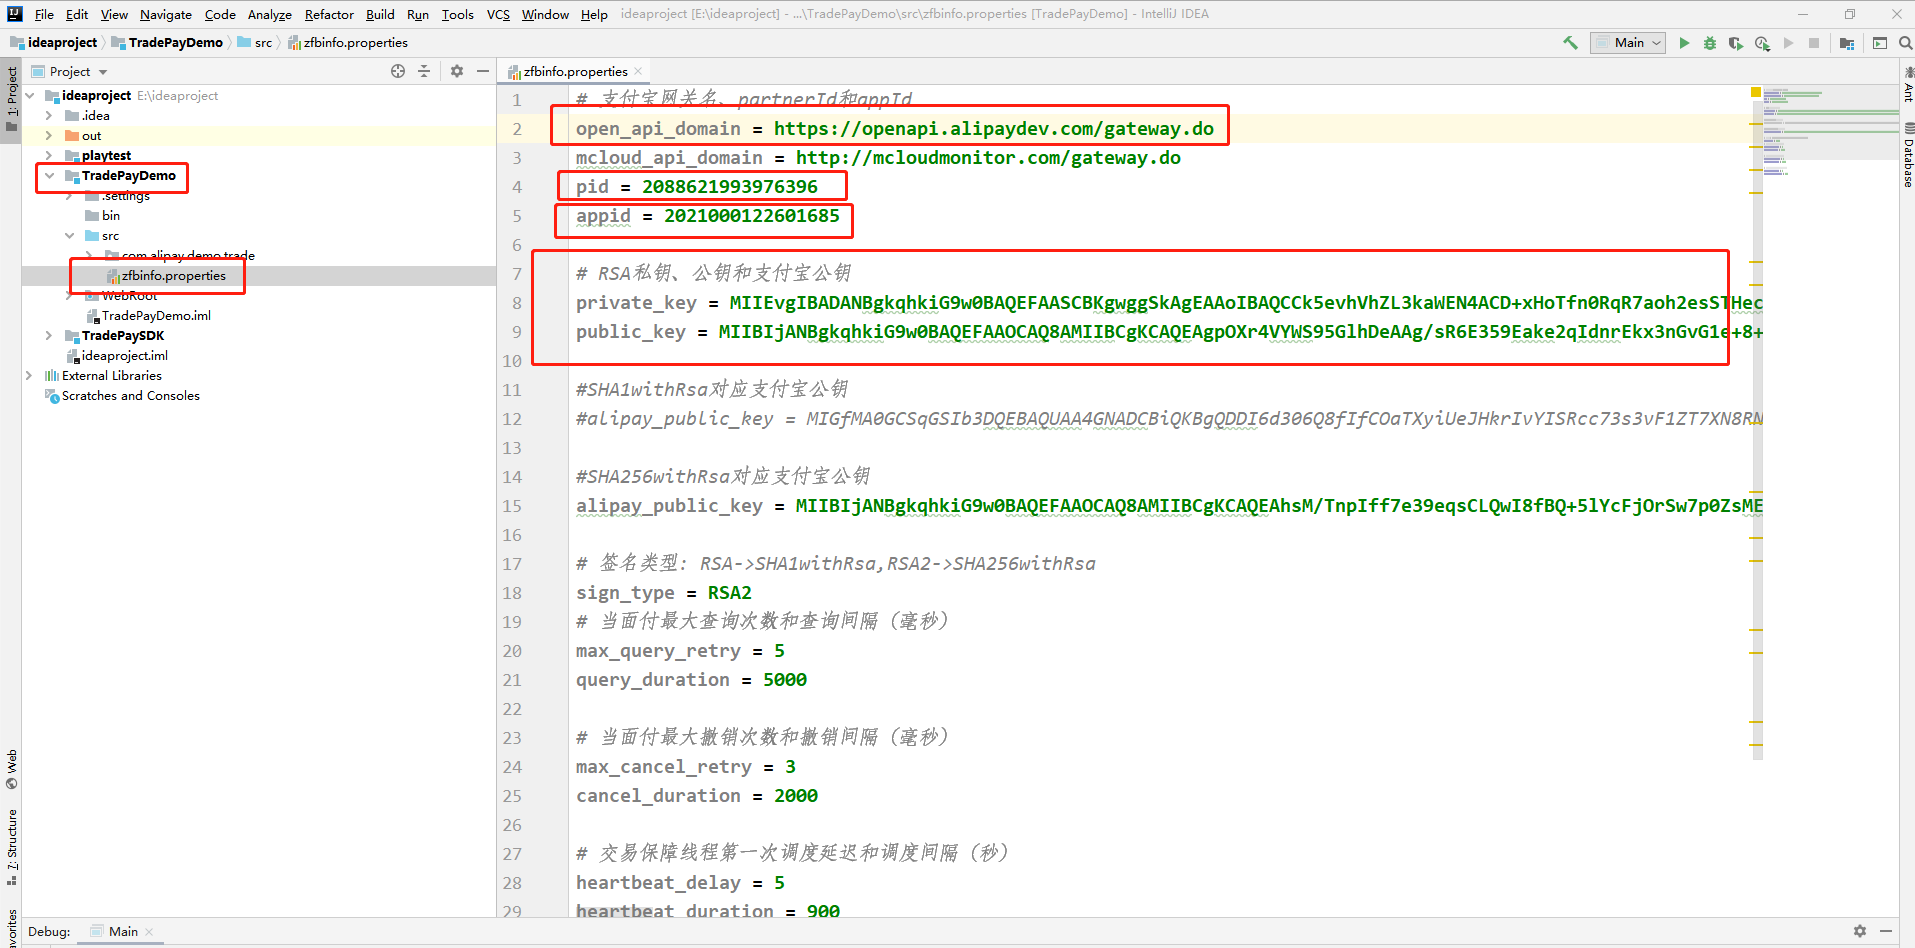Click the editor error stripe scrollbar
This screenshot has height=948, width=1915.
[1757, 420]
